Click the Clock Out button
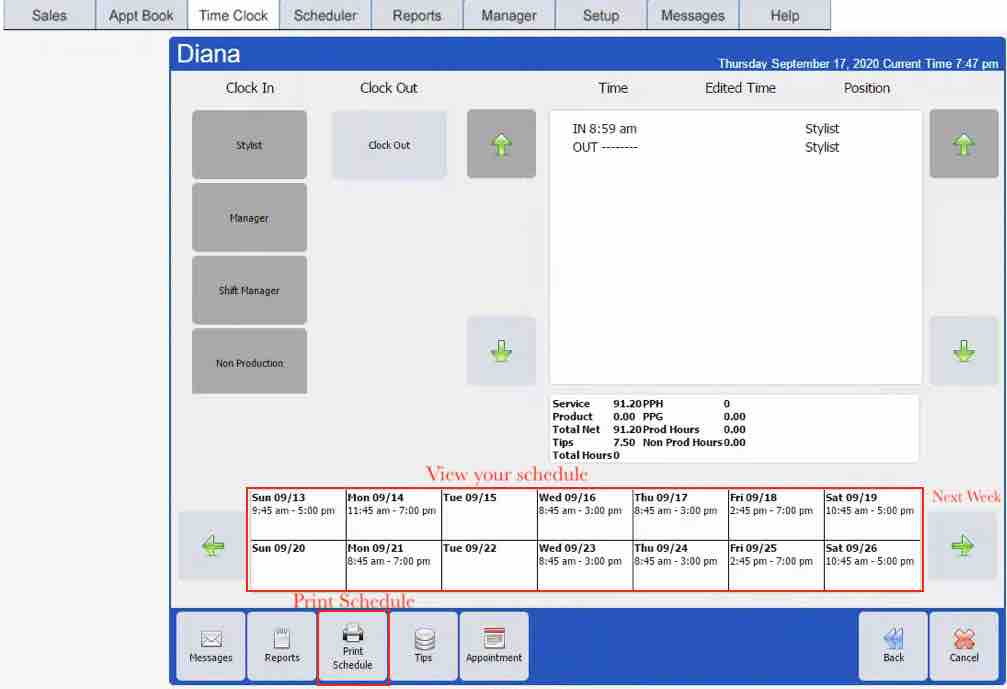Screen dimensions: 1007x689 click(389, 145)
